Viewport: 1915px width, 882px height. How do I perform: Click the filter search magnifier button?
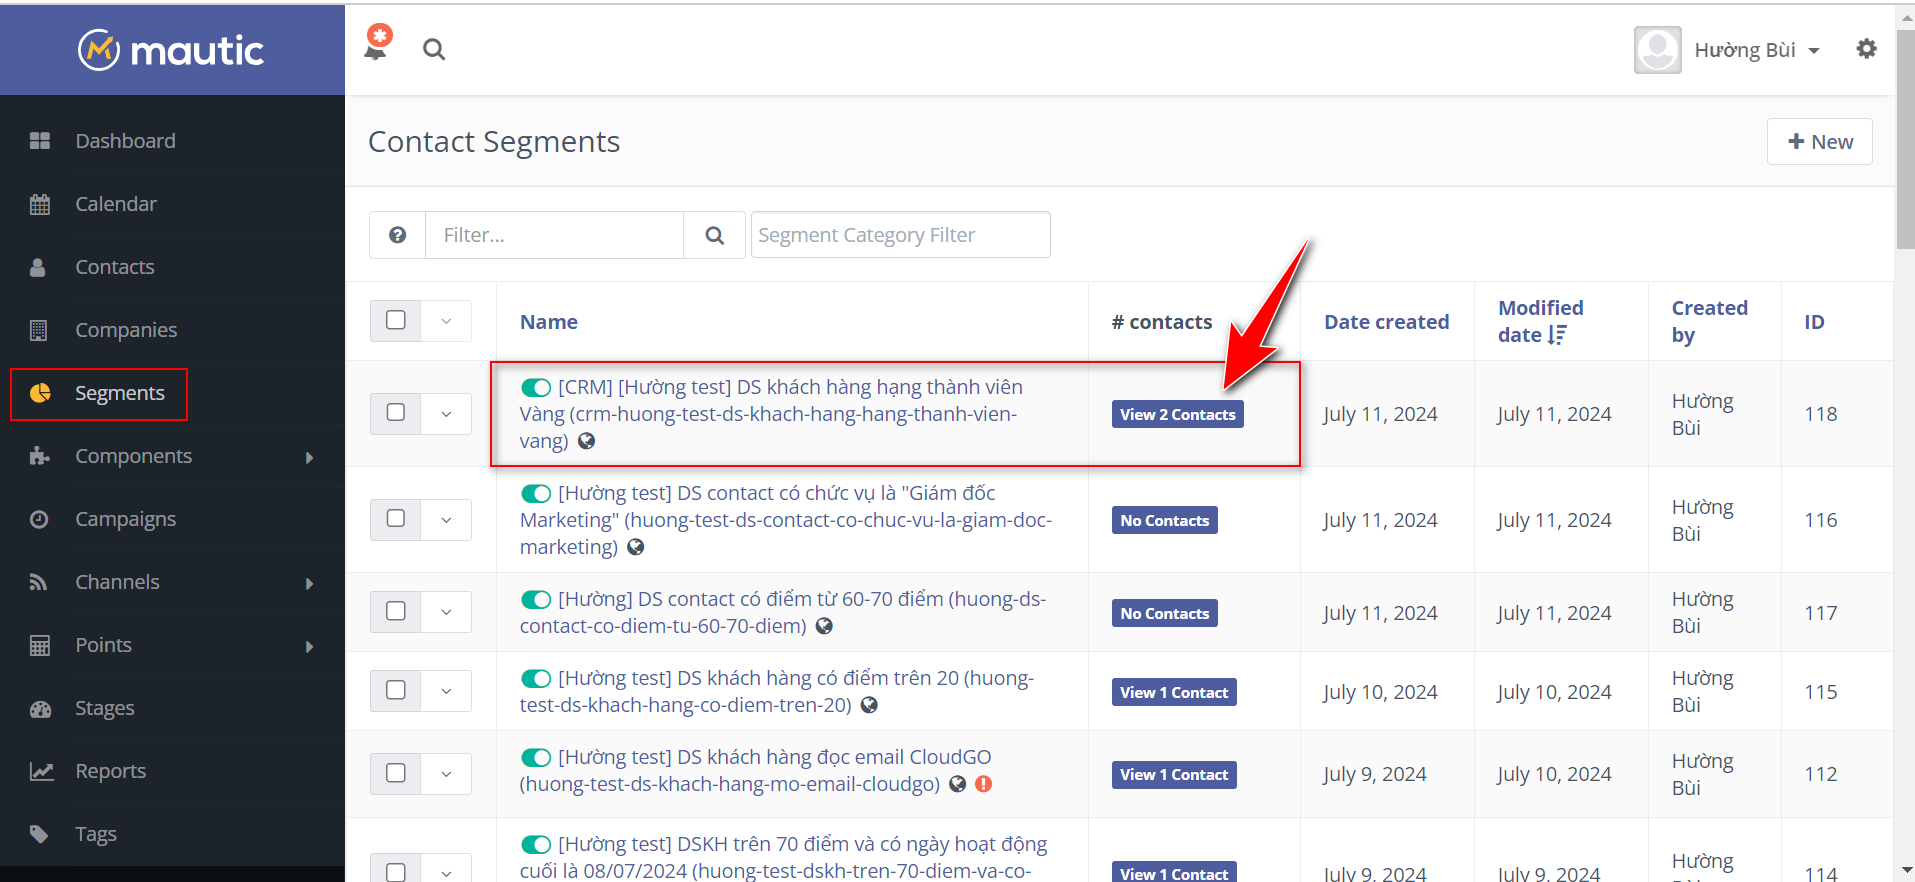714,235
